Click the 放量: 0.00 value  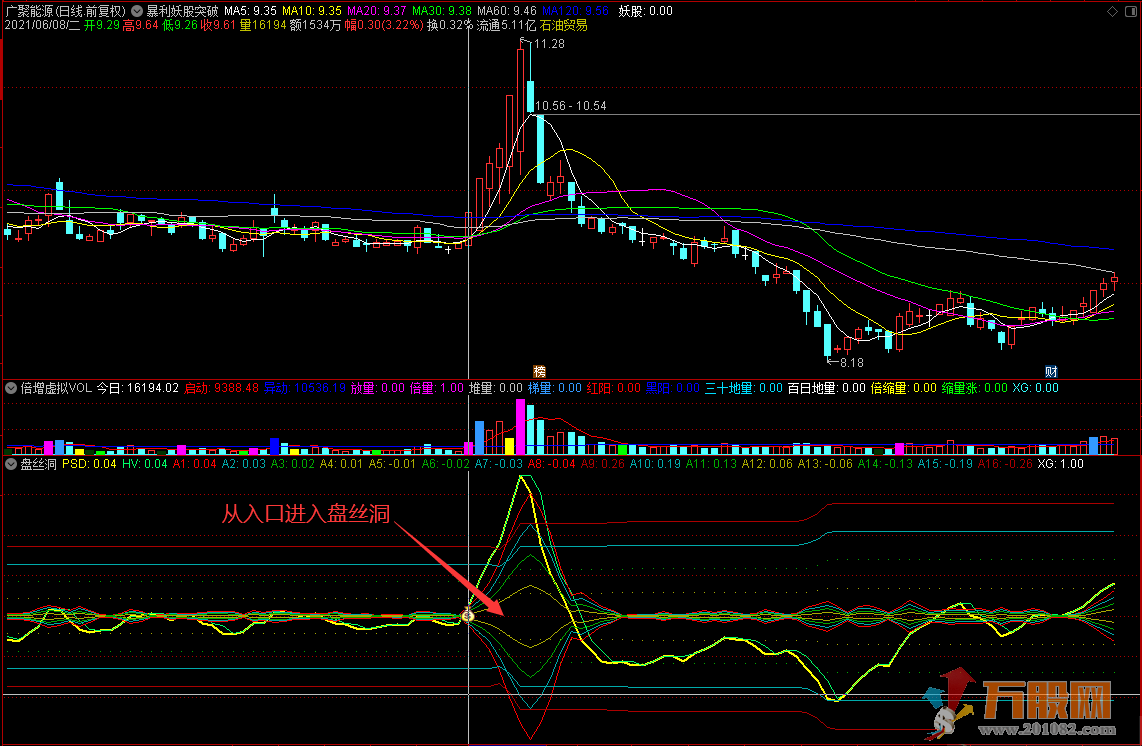(x=377, y=388)
